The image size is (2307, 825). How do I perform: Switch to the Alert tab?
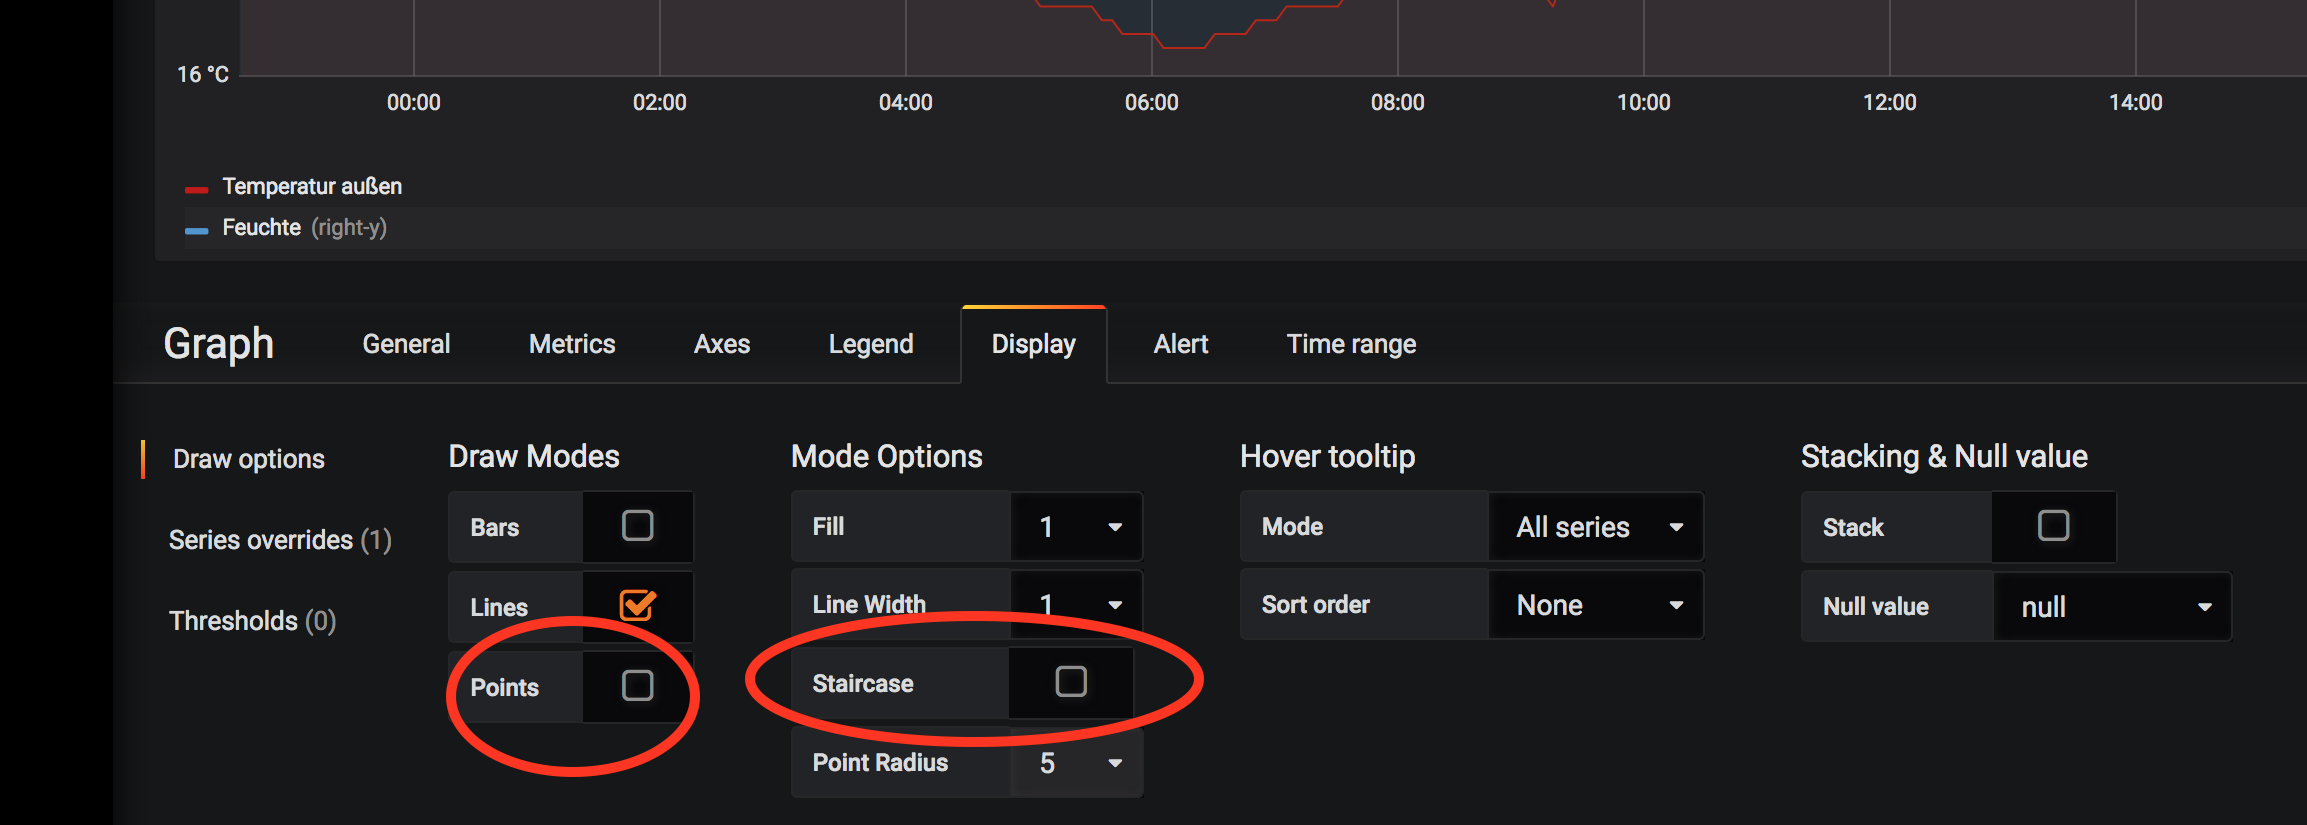1181,344
